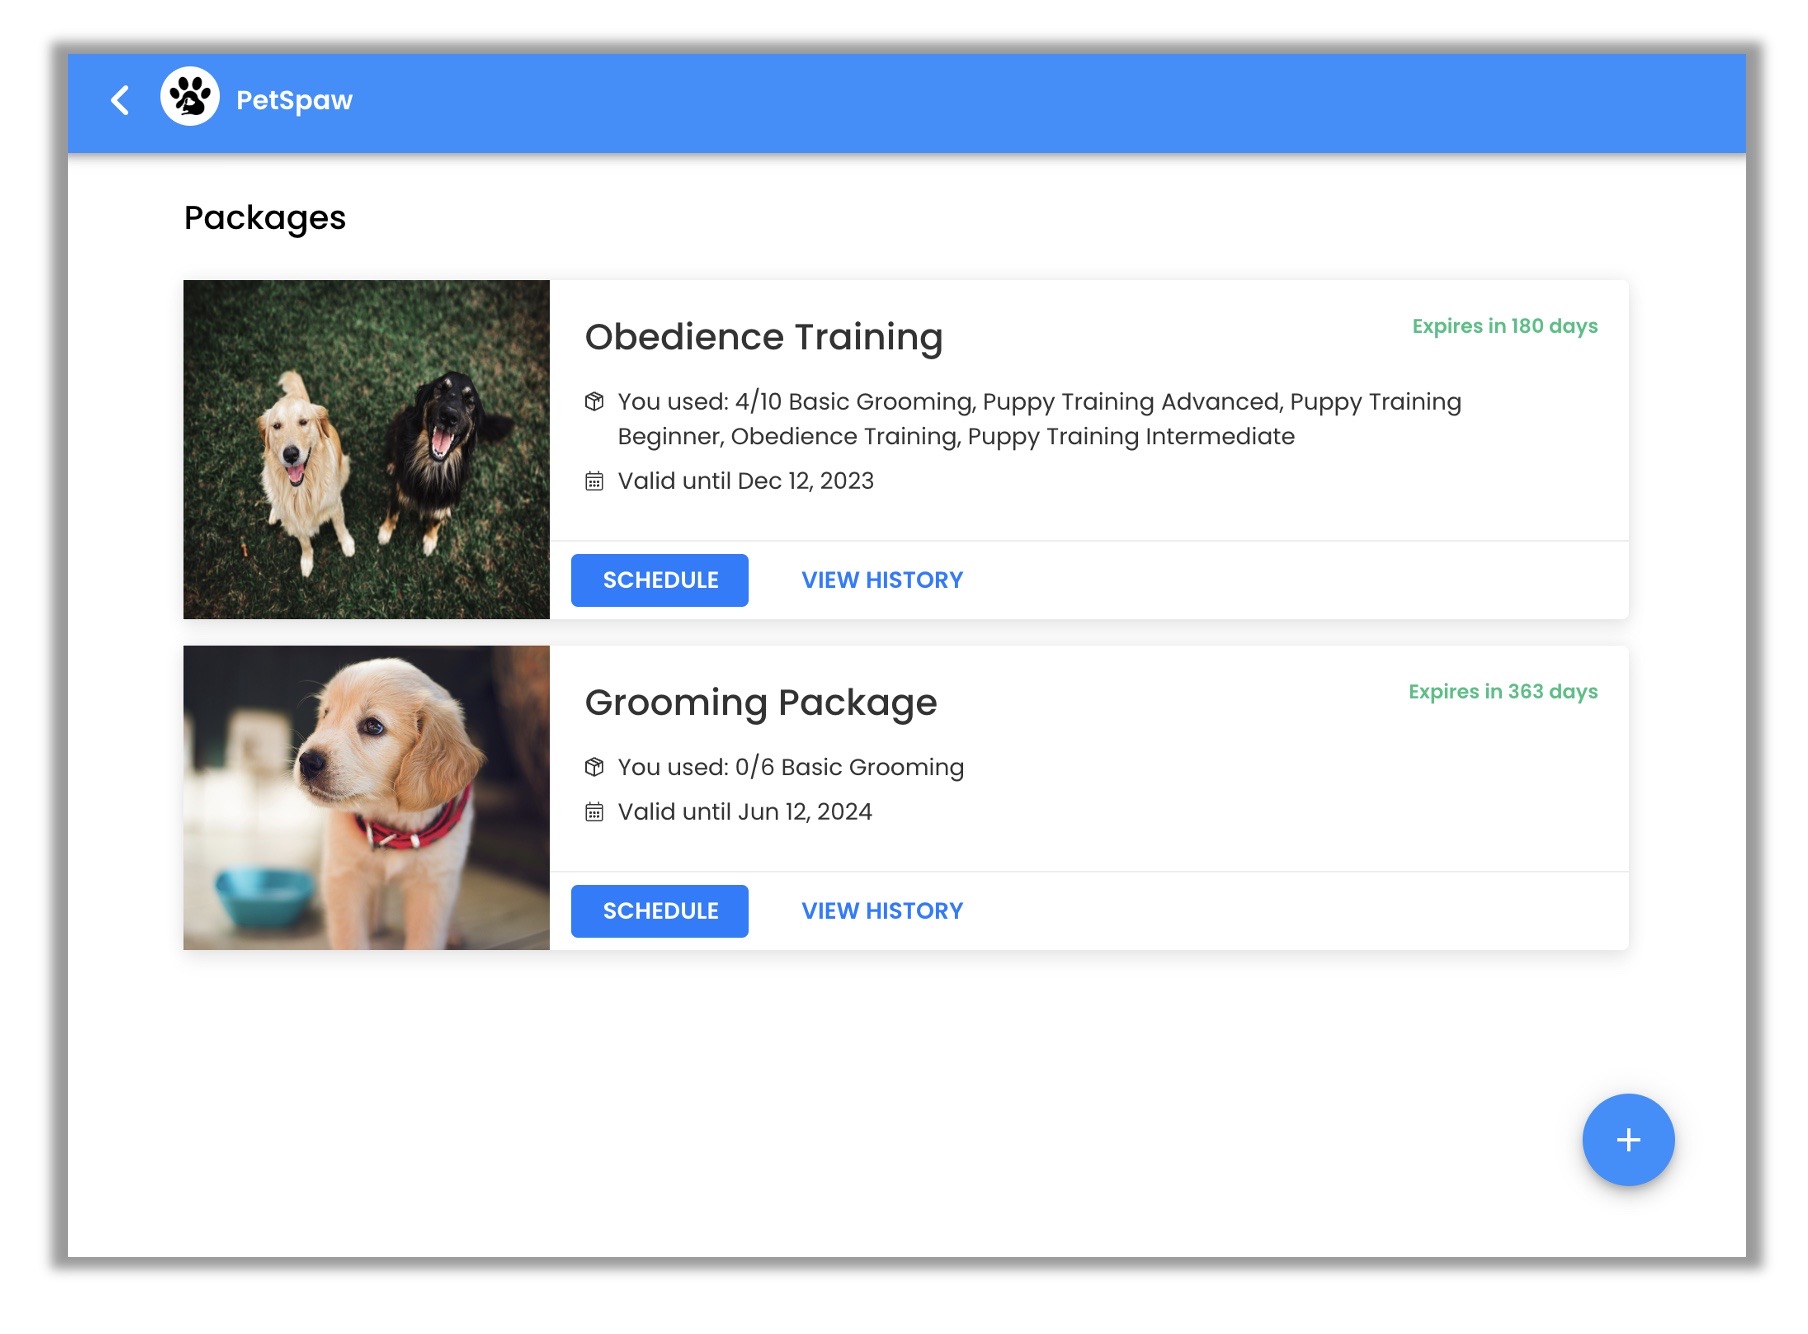Click the 'Expires in 180 days' label
The width and height of the screenshot is (1808, 1334).
tap(1505, 326)
